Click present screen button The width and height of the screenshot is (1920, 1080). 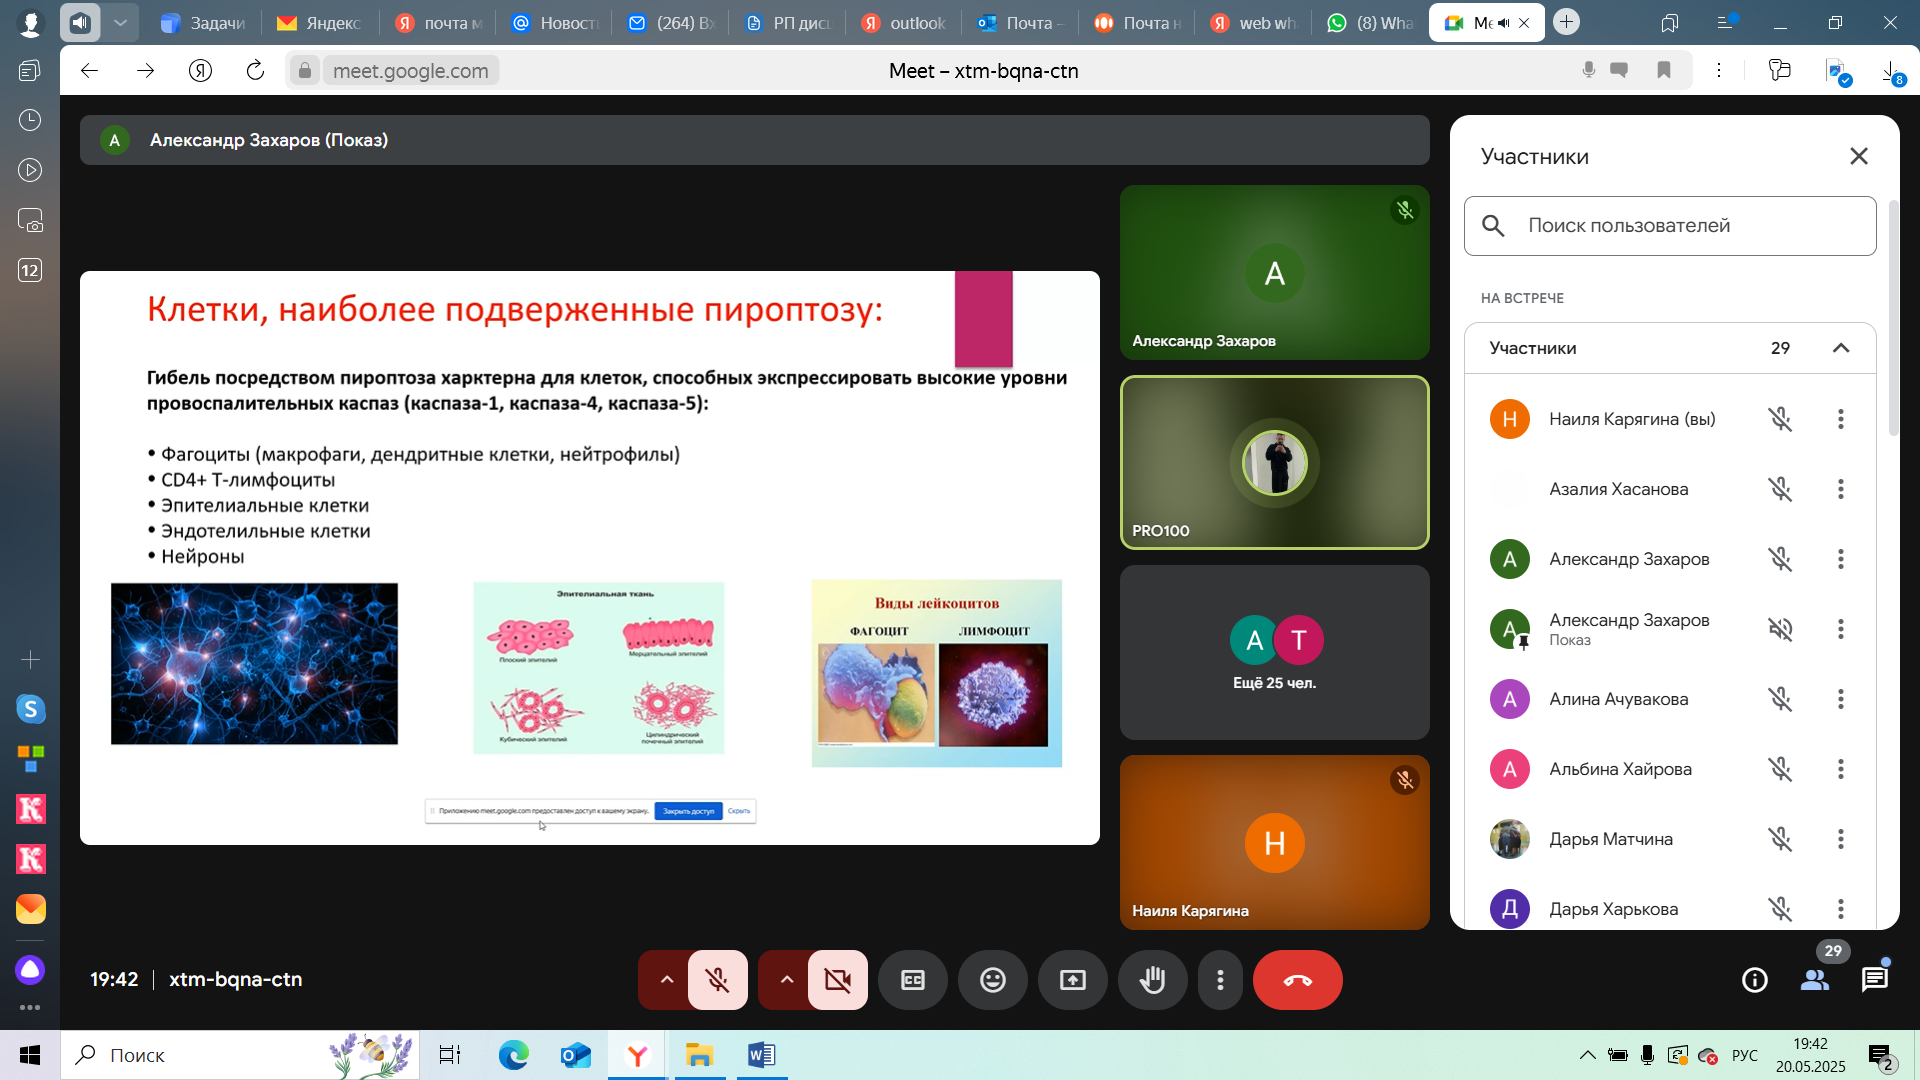(1072, 980)
